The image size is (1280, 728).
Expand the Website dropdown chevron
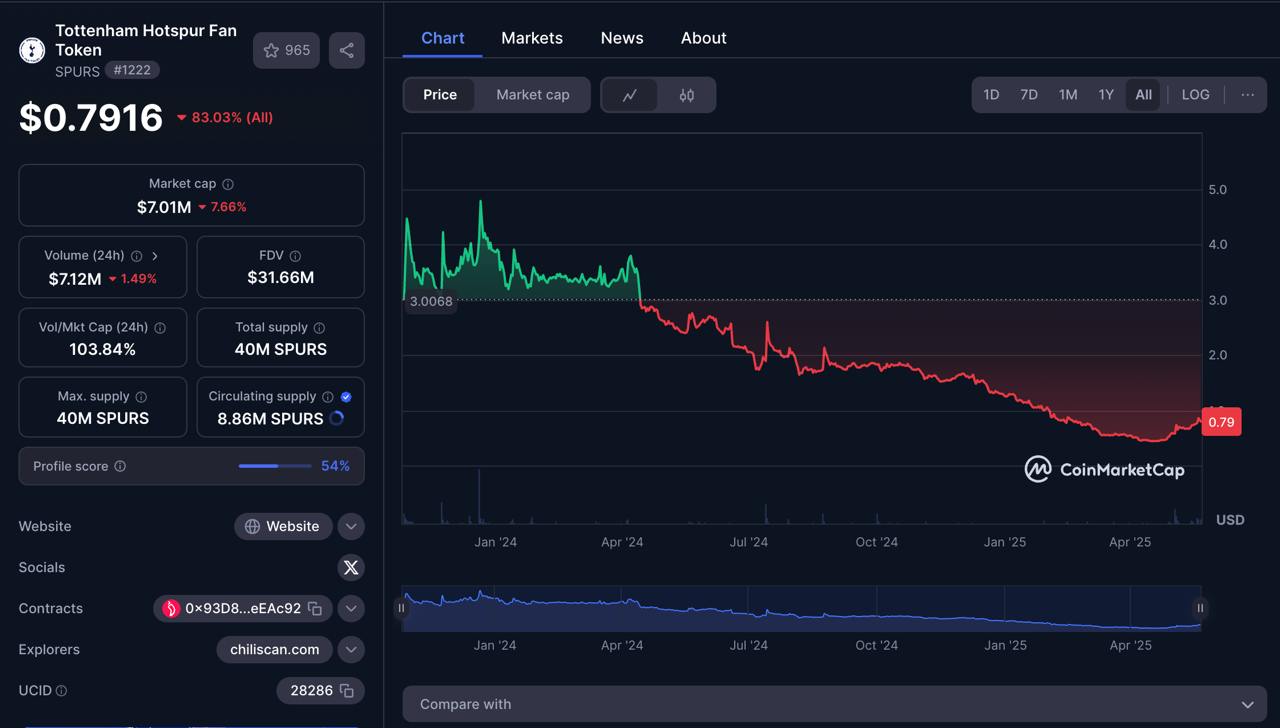pyautogui.click(x=351, y=526)
